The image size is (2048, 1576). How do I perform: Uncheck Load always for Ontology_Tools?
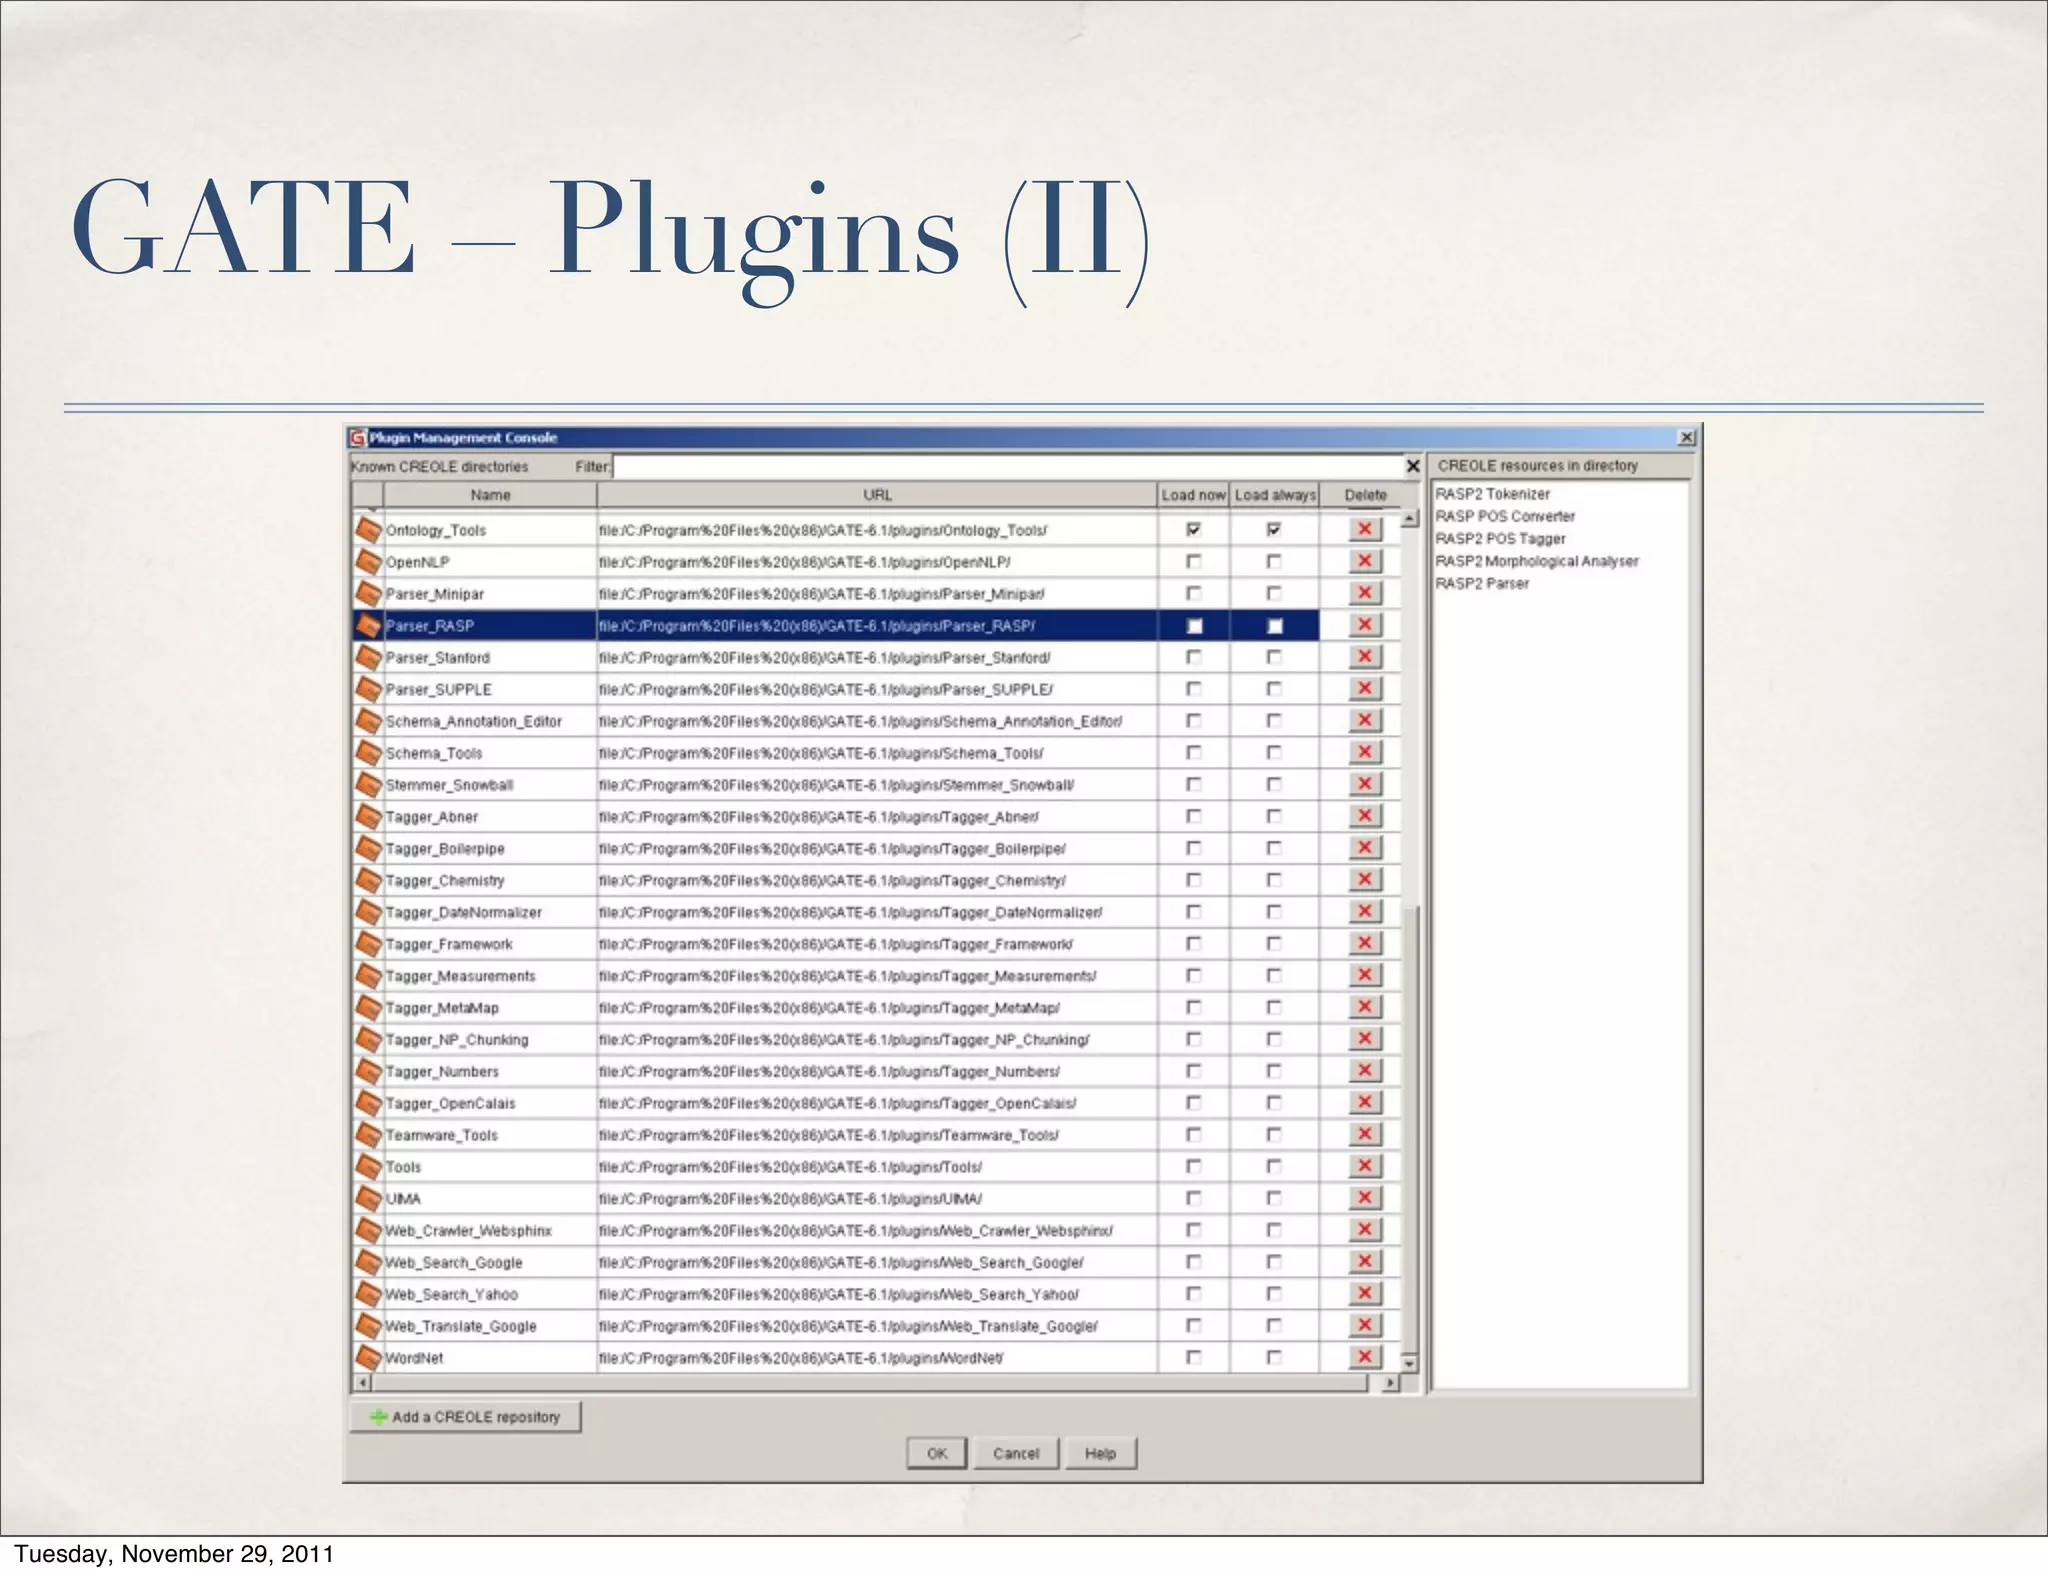[1274, 530]
